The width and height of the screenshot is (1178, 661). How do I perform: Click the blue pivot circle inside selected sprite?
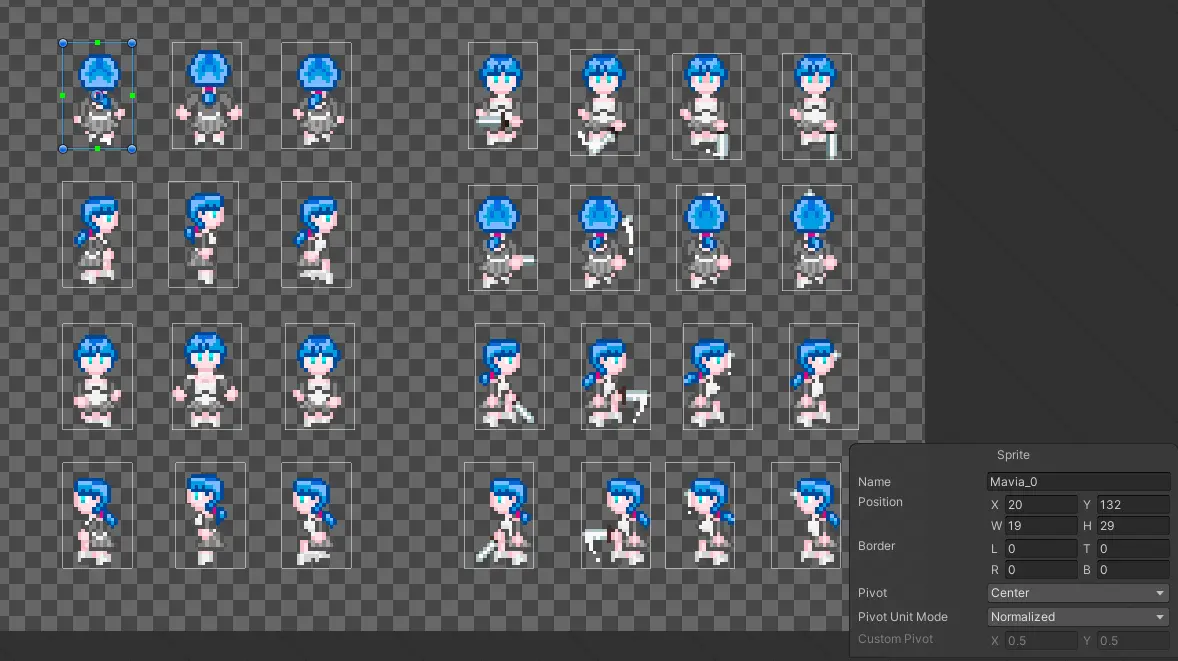coord(98,96)
